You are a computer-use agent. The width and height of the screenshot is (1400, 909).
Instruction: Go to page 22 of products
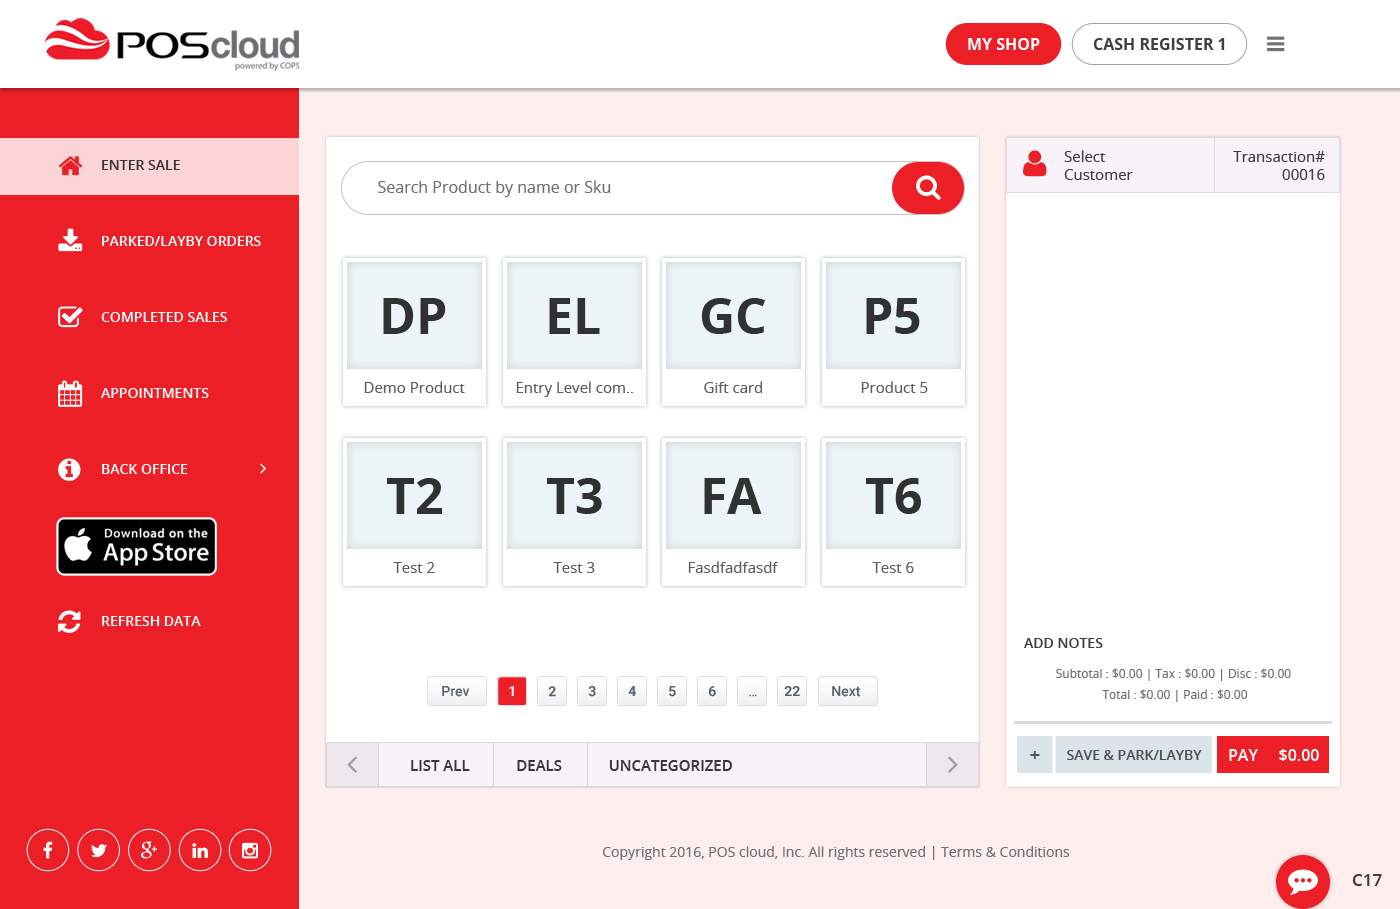(792, 691)
